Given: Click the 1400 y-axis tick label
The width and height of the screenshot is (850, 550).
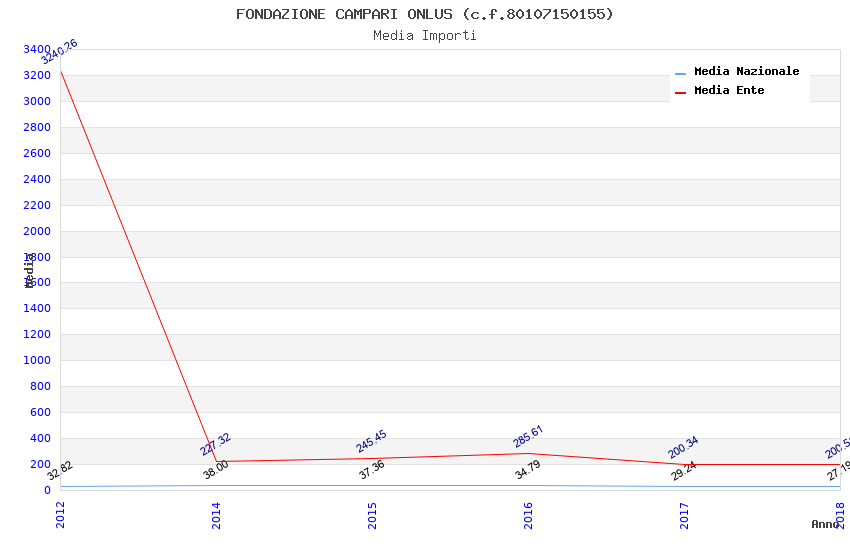Looking at the screenshot, I should [x=37, y=308].
